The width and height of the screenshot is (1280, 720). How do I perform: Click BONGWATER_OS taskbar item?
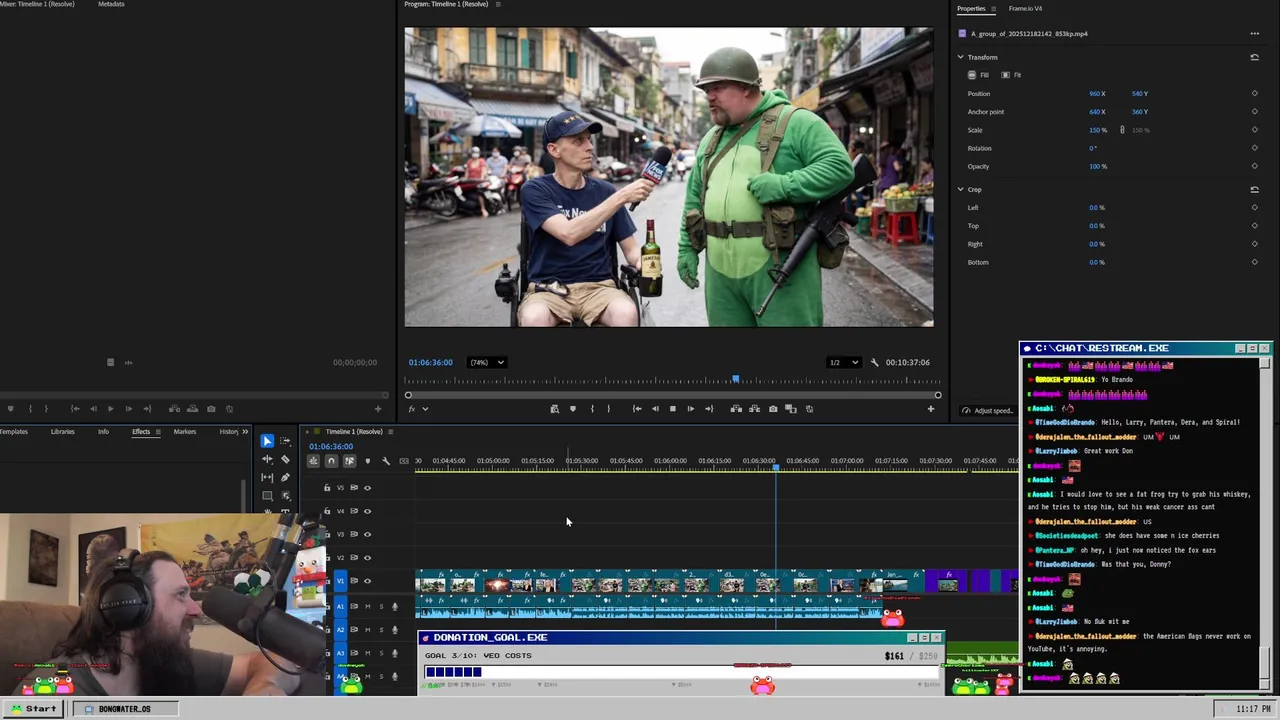click(124, 709)
